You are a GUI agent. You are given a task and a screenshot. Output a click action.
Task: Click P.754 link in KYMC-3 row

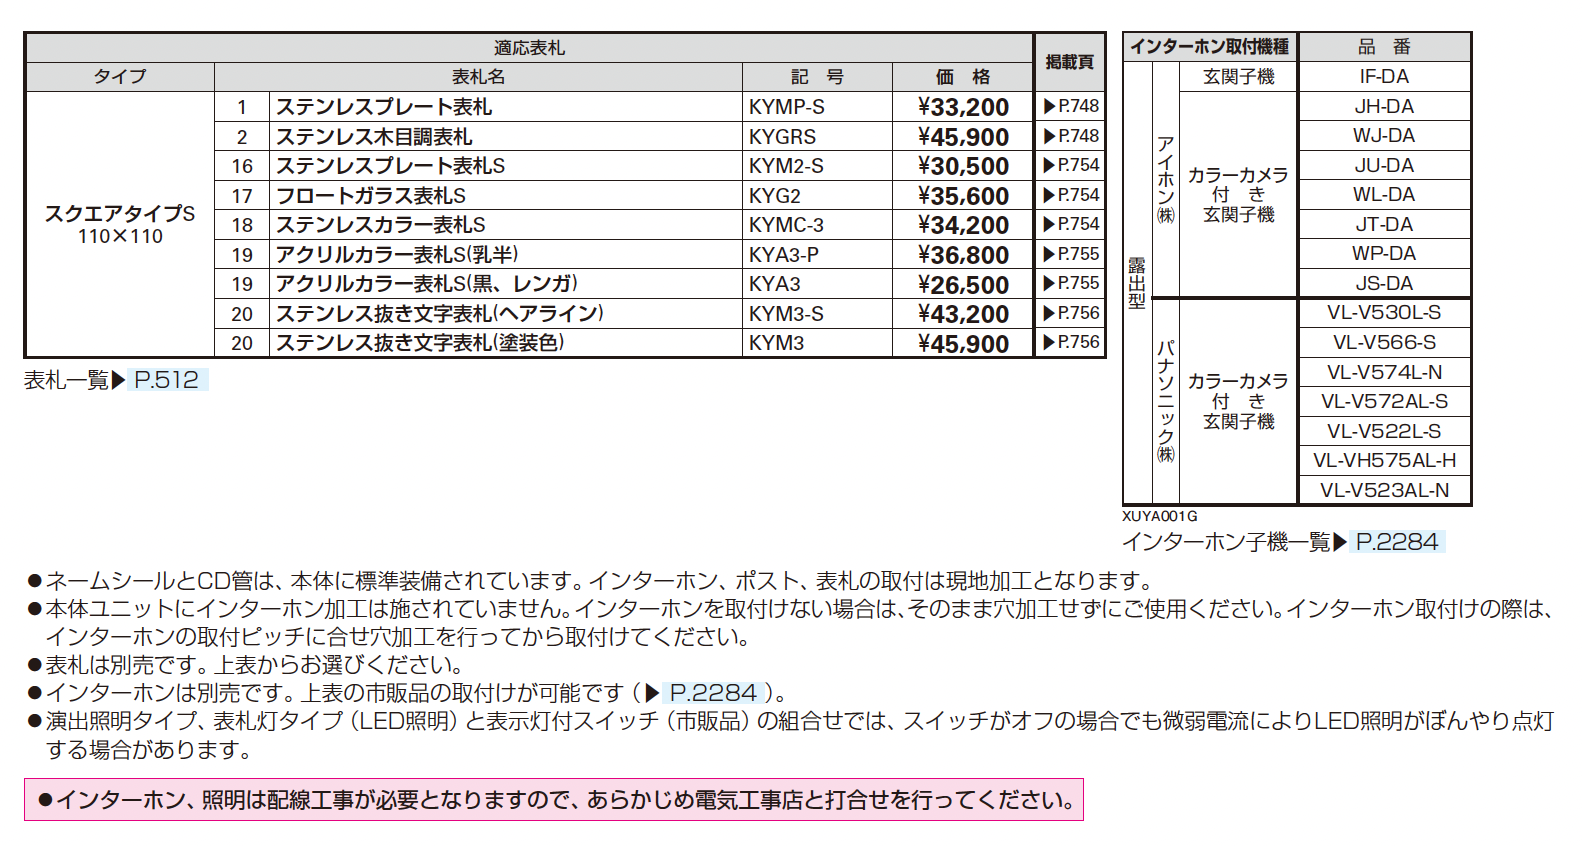click(1071, 224)
